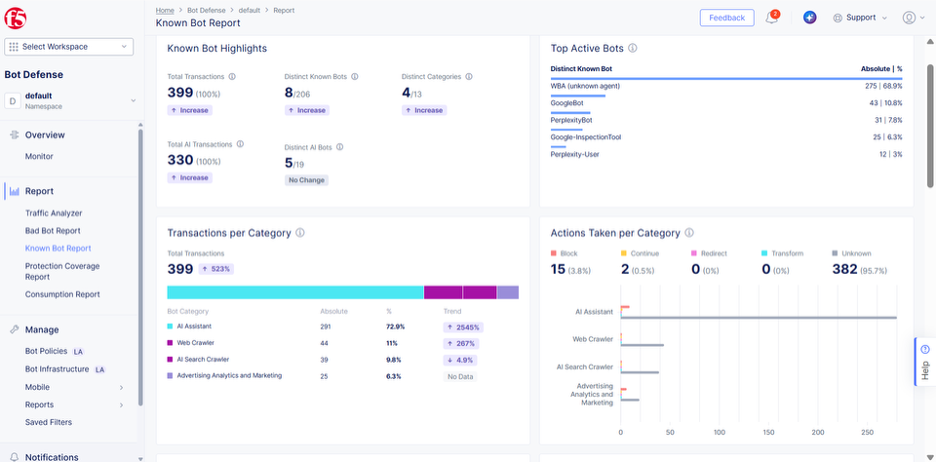The width and height of the screenshot is (936, 462).
Task: Click the PerplexityBot row
Action: click(726, 120)
